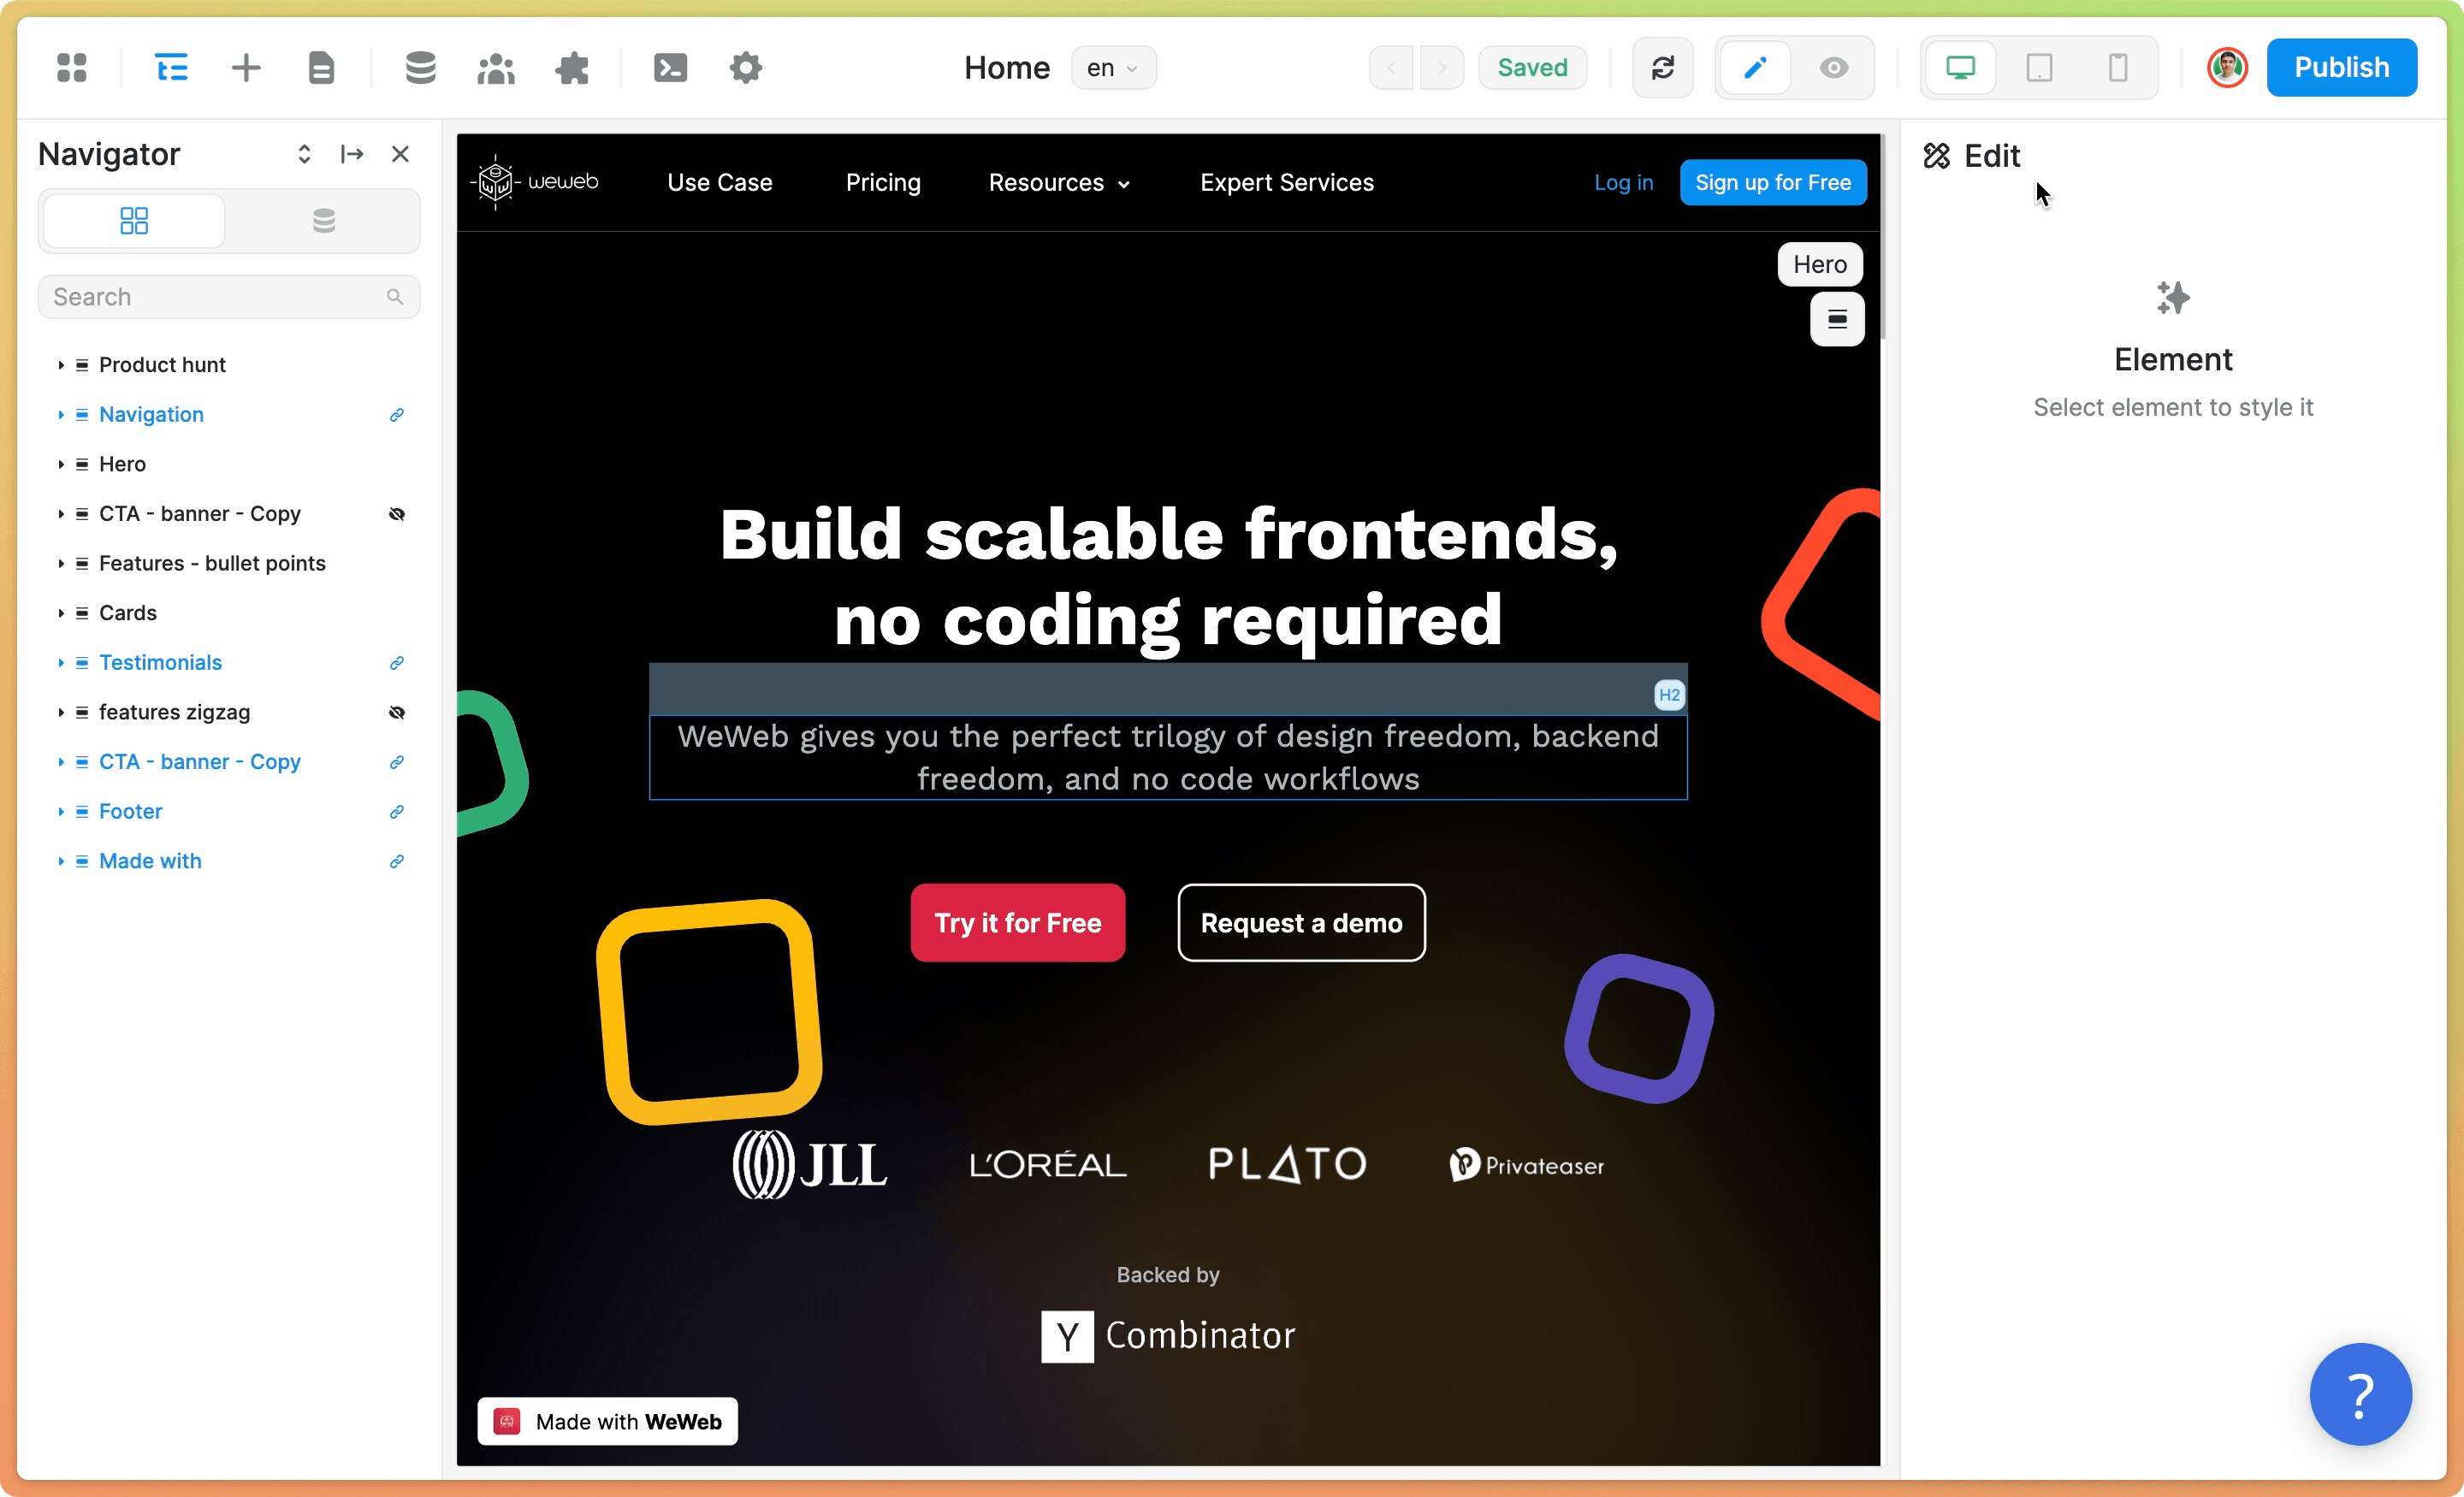Click the Navigator search field
2464x1497 pixels.
215,297
